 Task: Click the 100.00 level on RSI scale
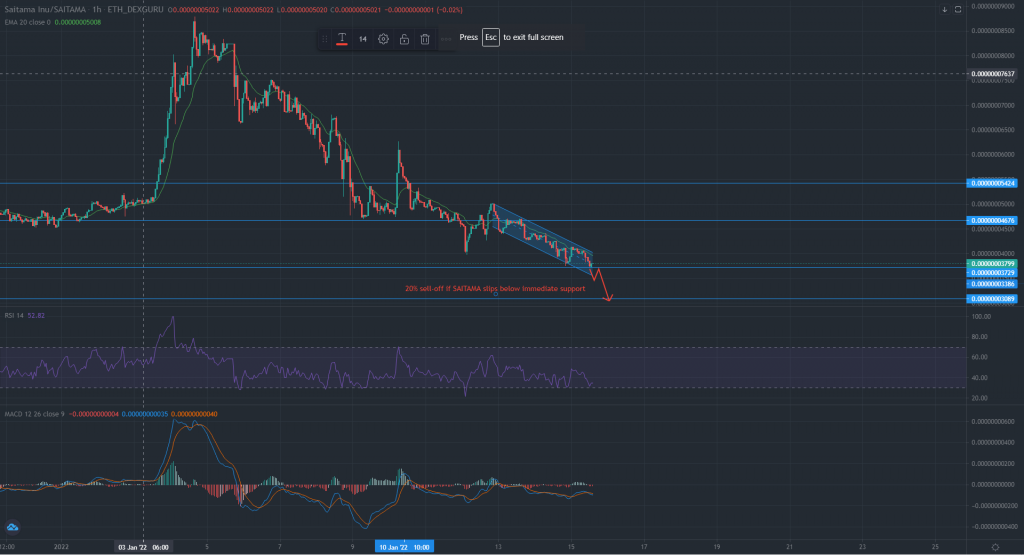982,317
